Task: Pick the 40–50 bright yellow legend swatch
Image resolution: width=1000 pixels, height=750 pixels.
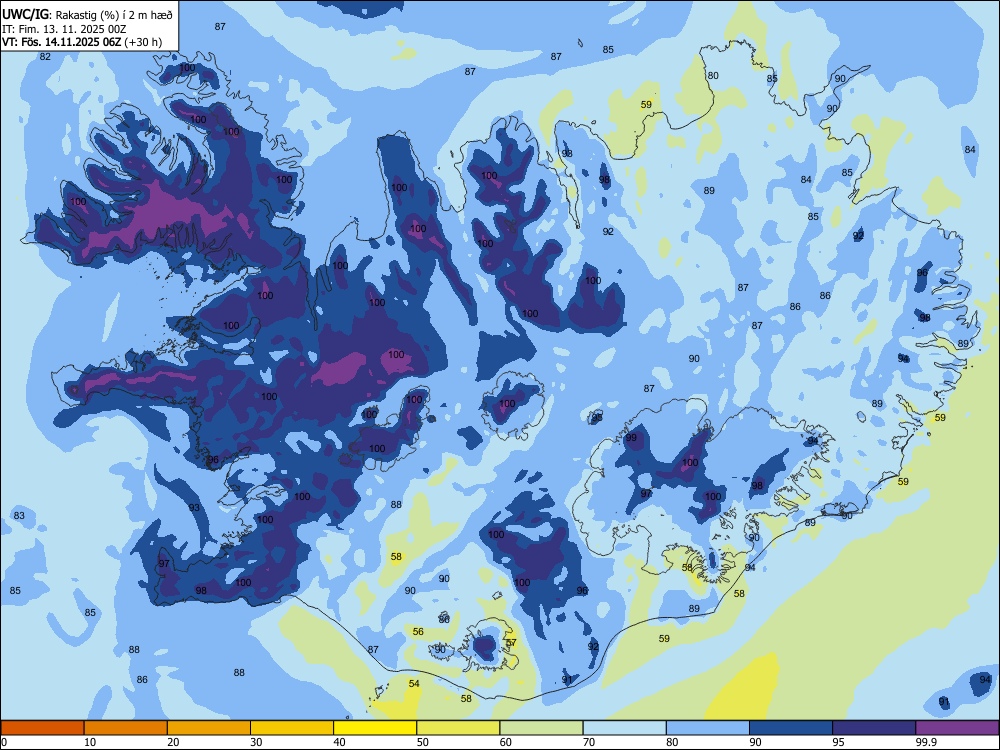Action: click(375, 728)
